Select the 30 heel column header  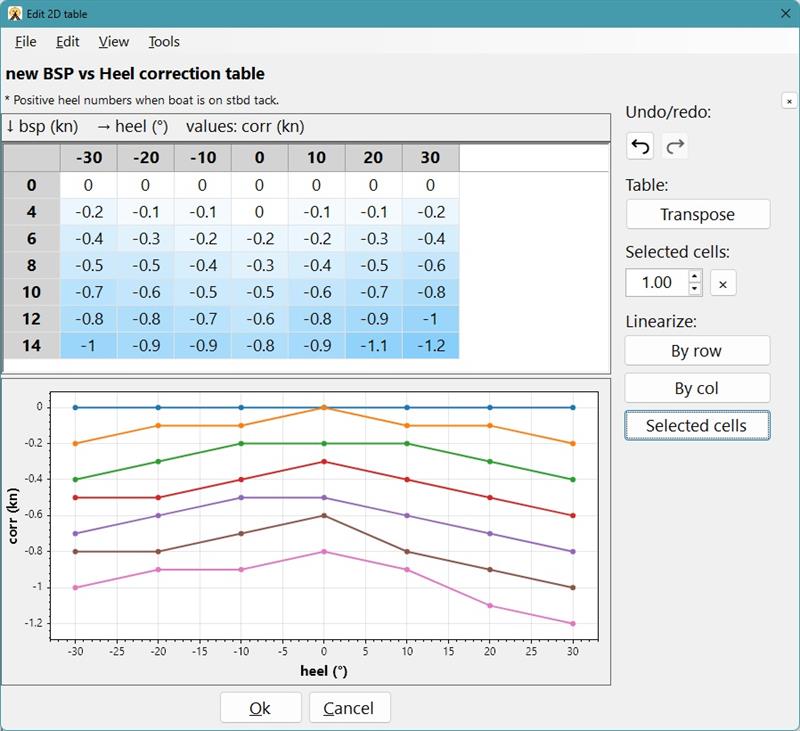coord(431,158)
